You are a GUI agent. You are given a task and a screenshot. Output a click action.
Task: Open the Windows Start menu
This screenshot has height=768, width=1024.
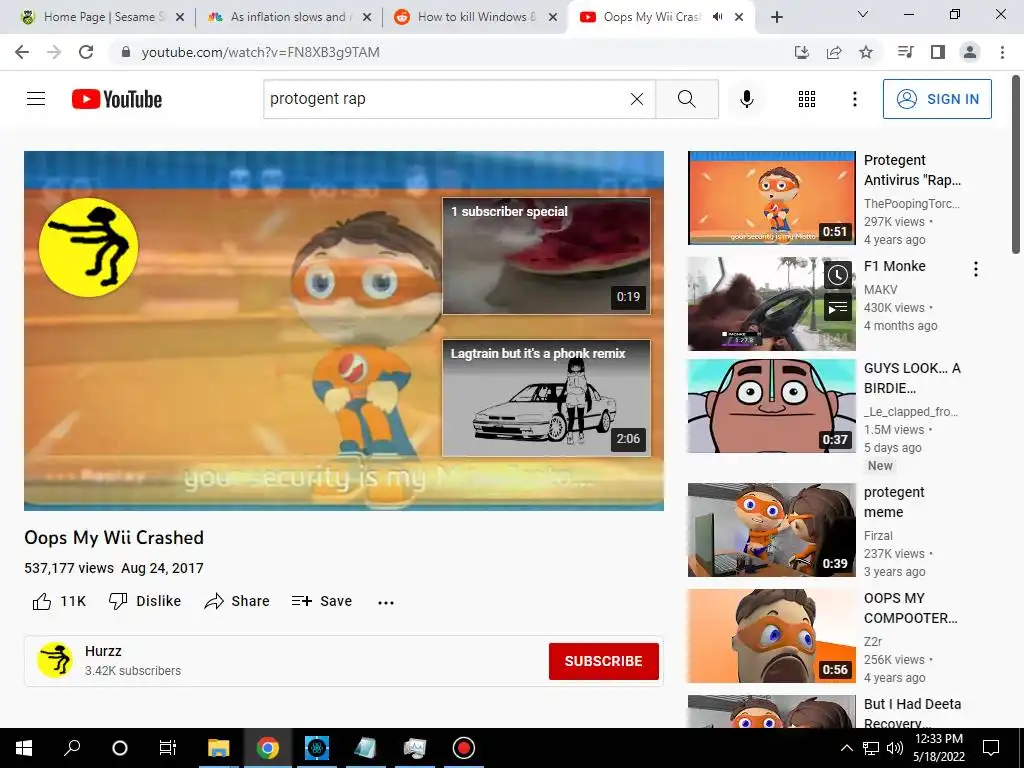point(24,748)
